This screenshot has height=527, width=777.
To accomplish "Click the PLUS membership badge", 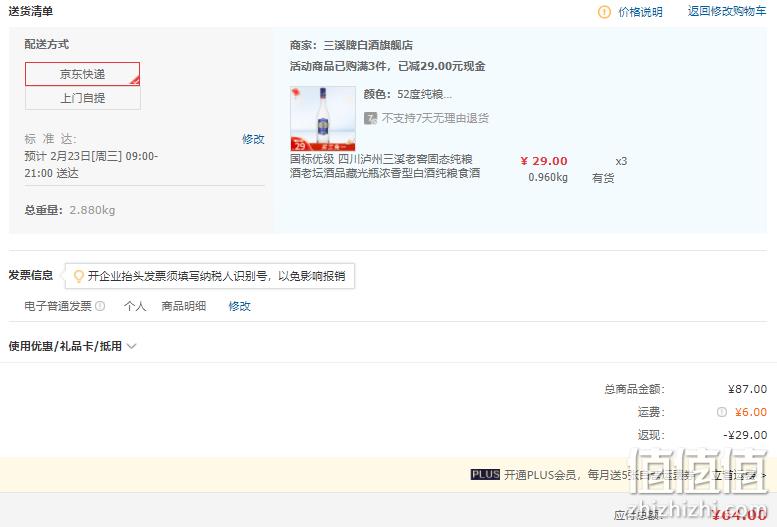I will (485, 474).
